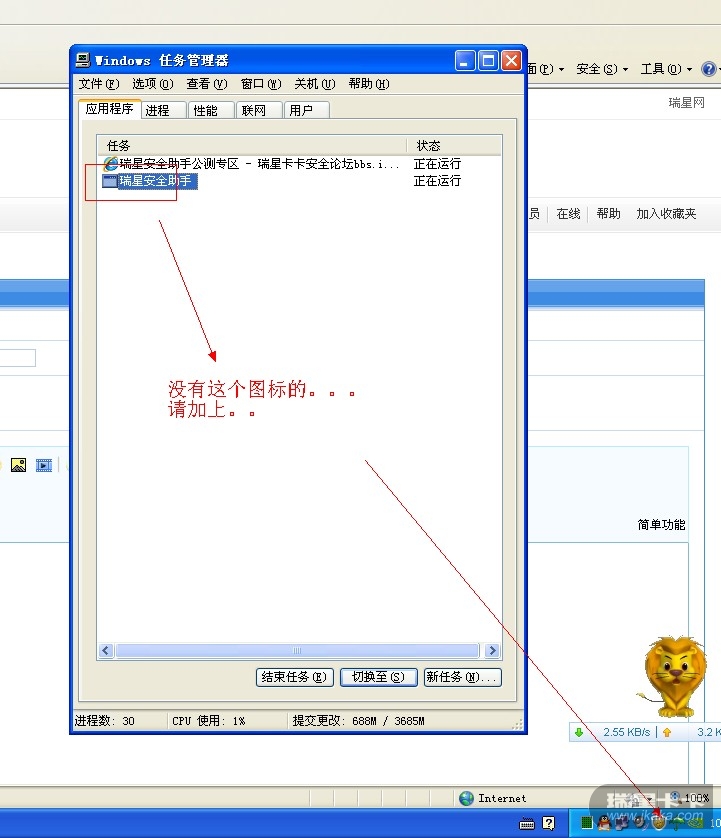Switch to the 性能 tab
Image resolution: width=721 pixels, height=838 pixels.
coord(211,110)
